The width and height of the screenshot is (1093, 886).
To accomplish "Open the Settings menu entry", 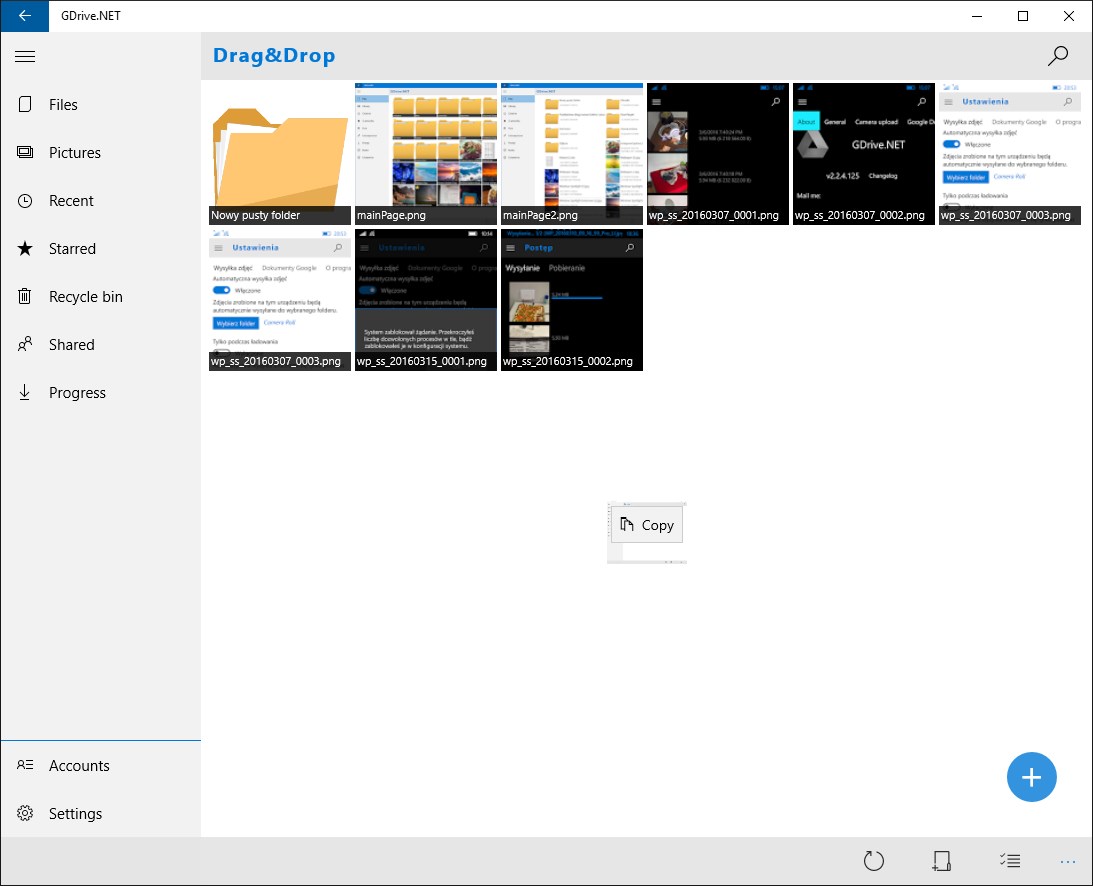I will click(75, 813).
